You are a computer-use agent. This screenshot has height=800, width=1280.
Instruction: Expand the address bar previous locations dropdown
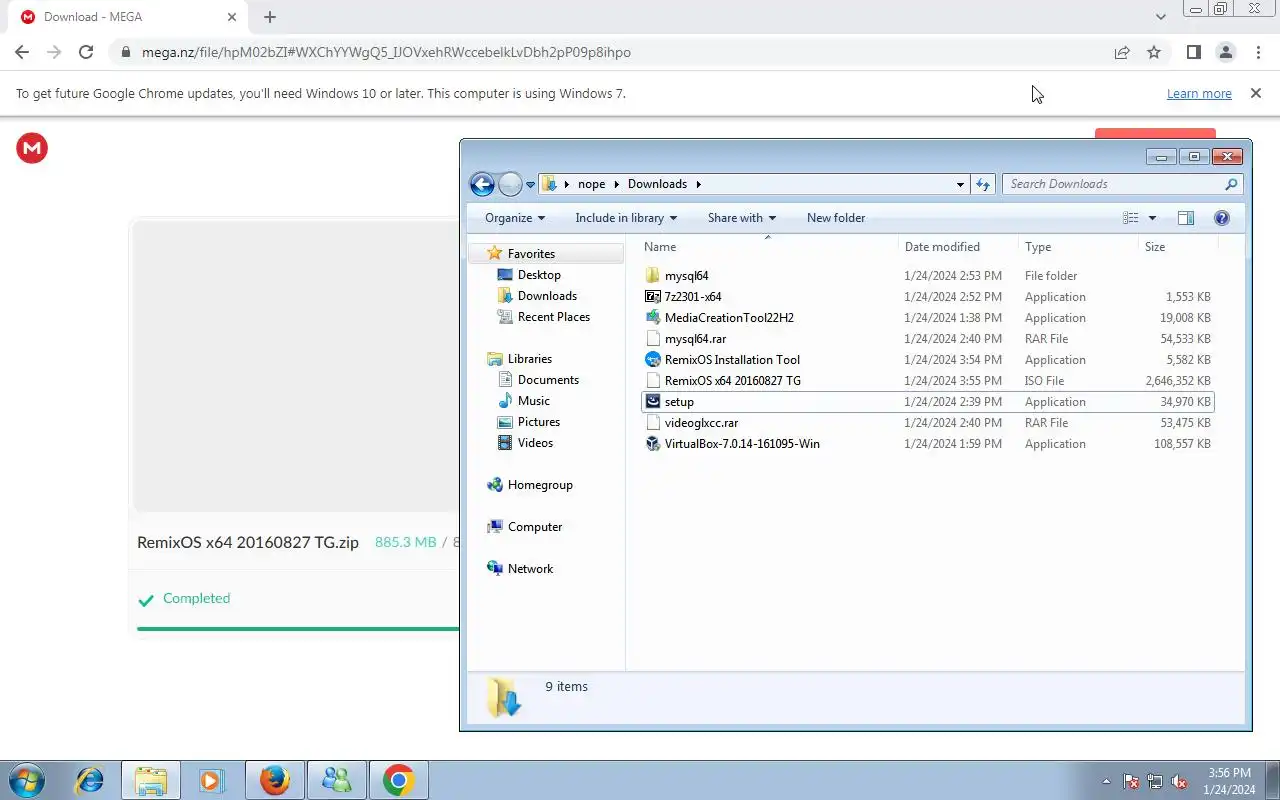click(x=960, y=184)
